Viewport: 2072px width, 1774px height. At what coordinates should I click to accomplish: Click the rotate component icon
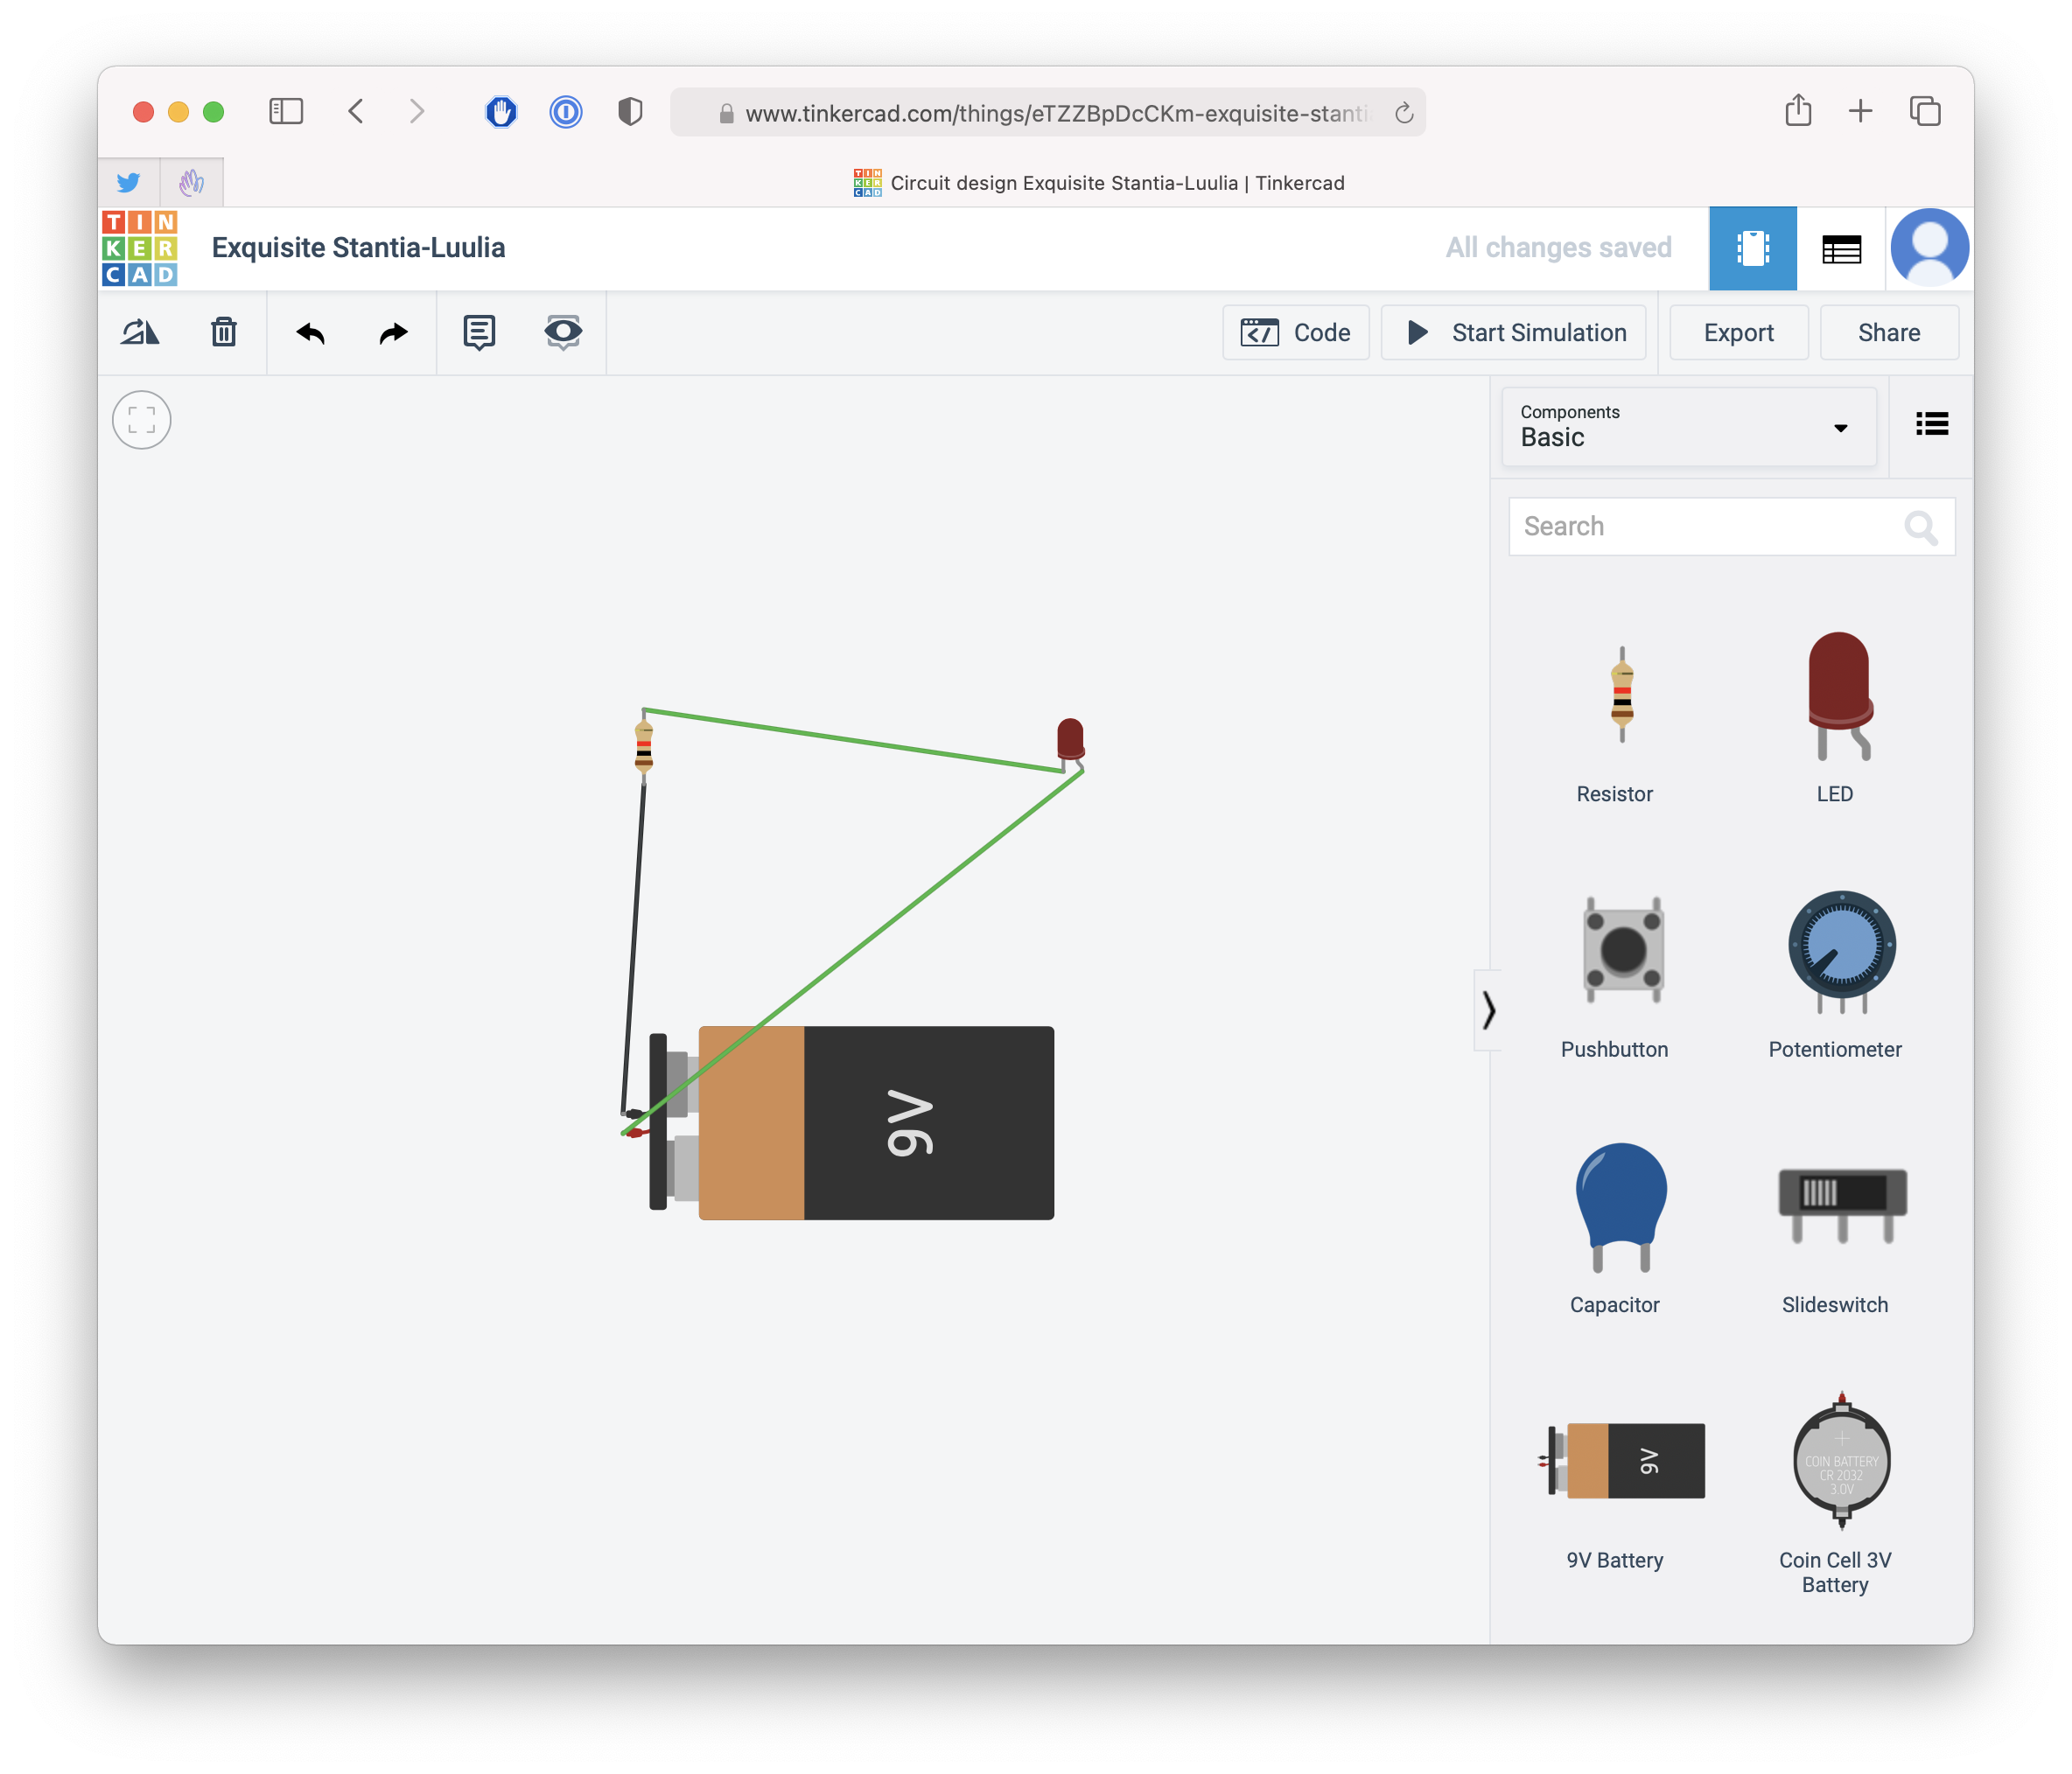tap(140, 332)
